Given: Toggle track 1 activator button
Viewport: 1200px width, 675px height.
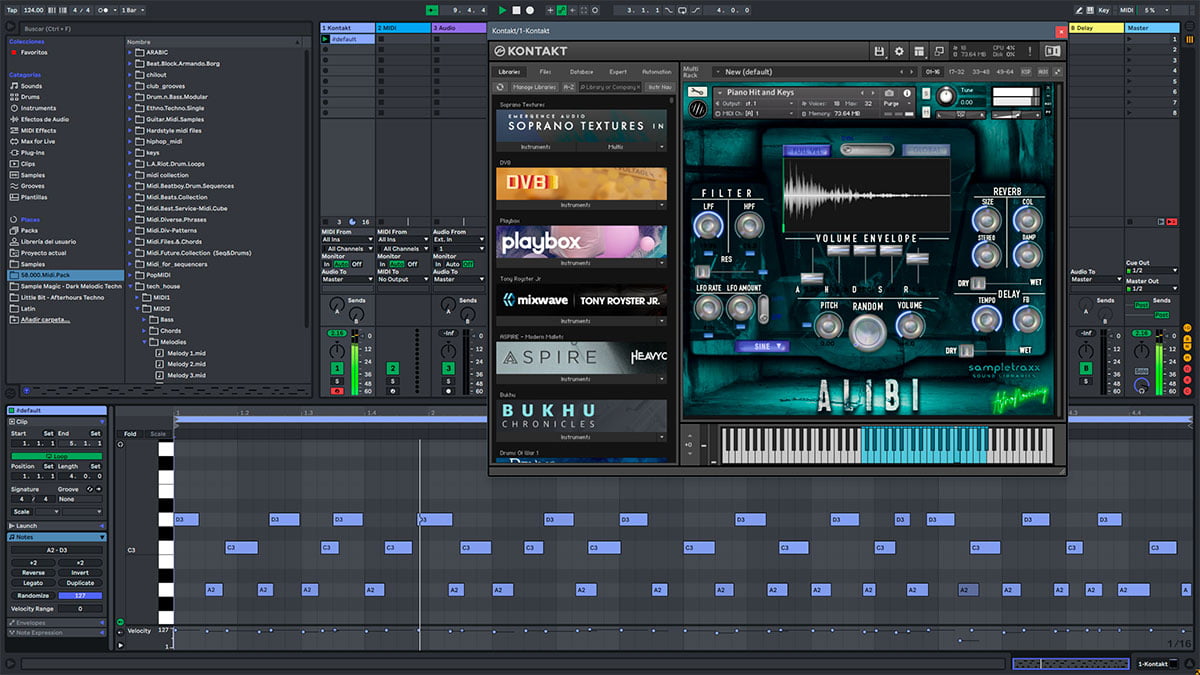Looking at the screenshot, I should click(337, 369).
